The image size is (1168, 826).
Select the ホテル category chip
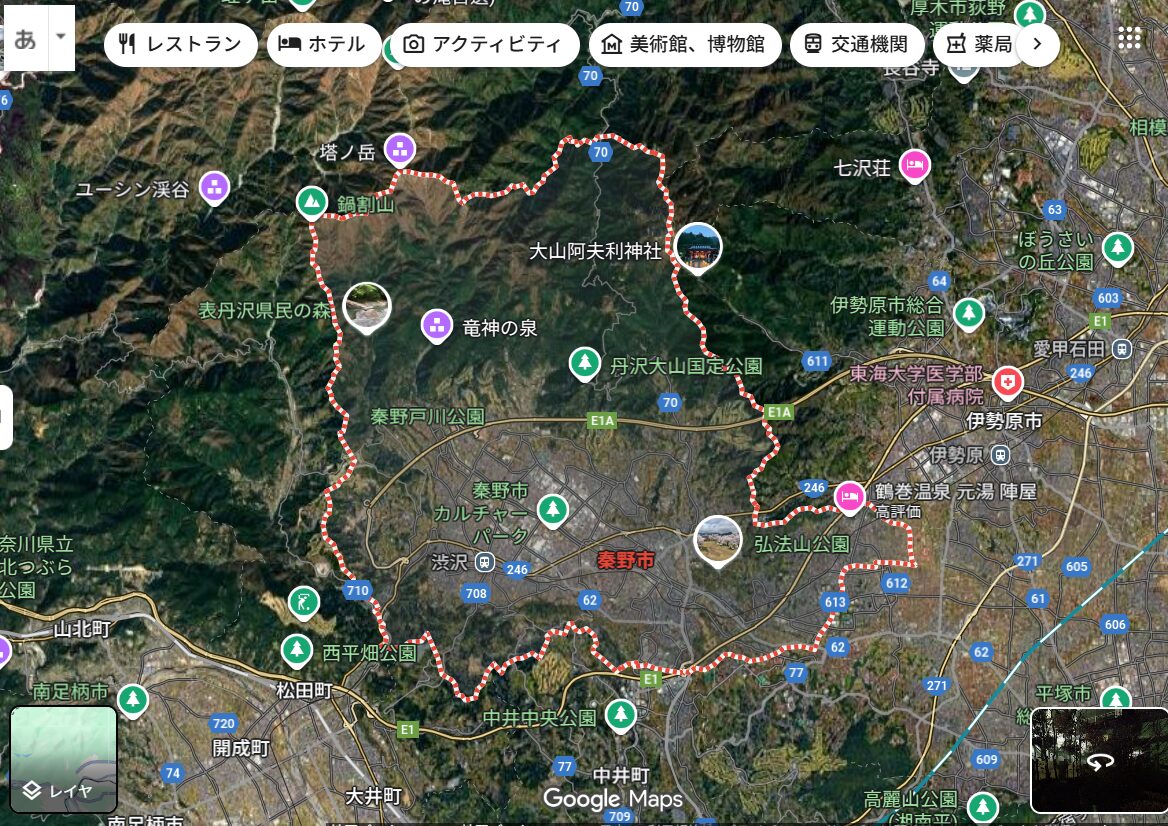[x=323, y=44]
